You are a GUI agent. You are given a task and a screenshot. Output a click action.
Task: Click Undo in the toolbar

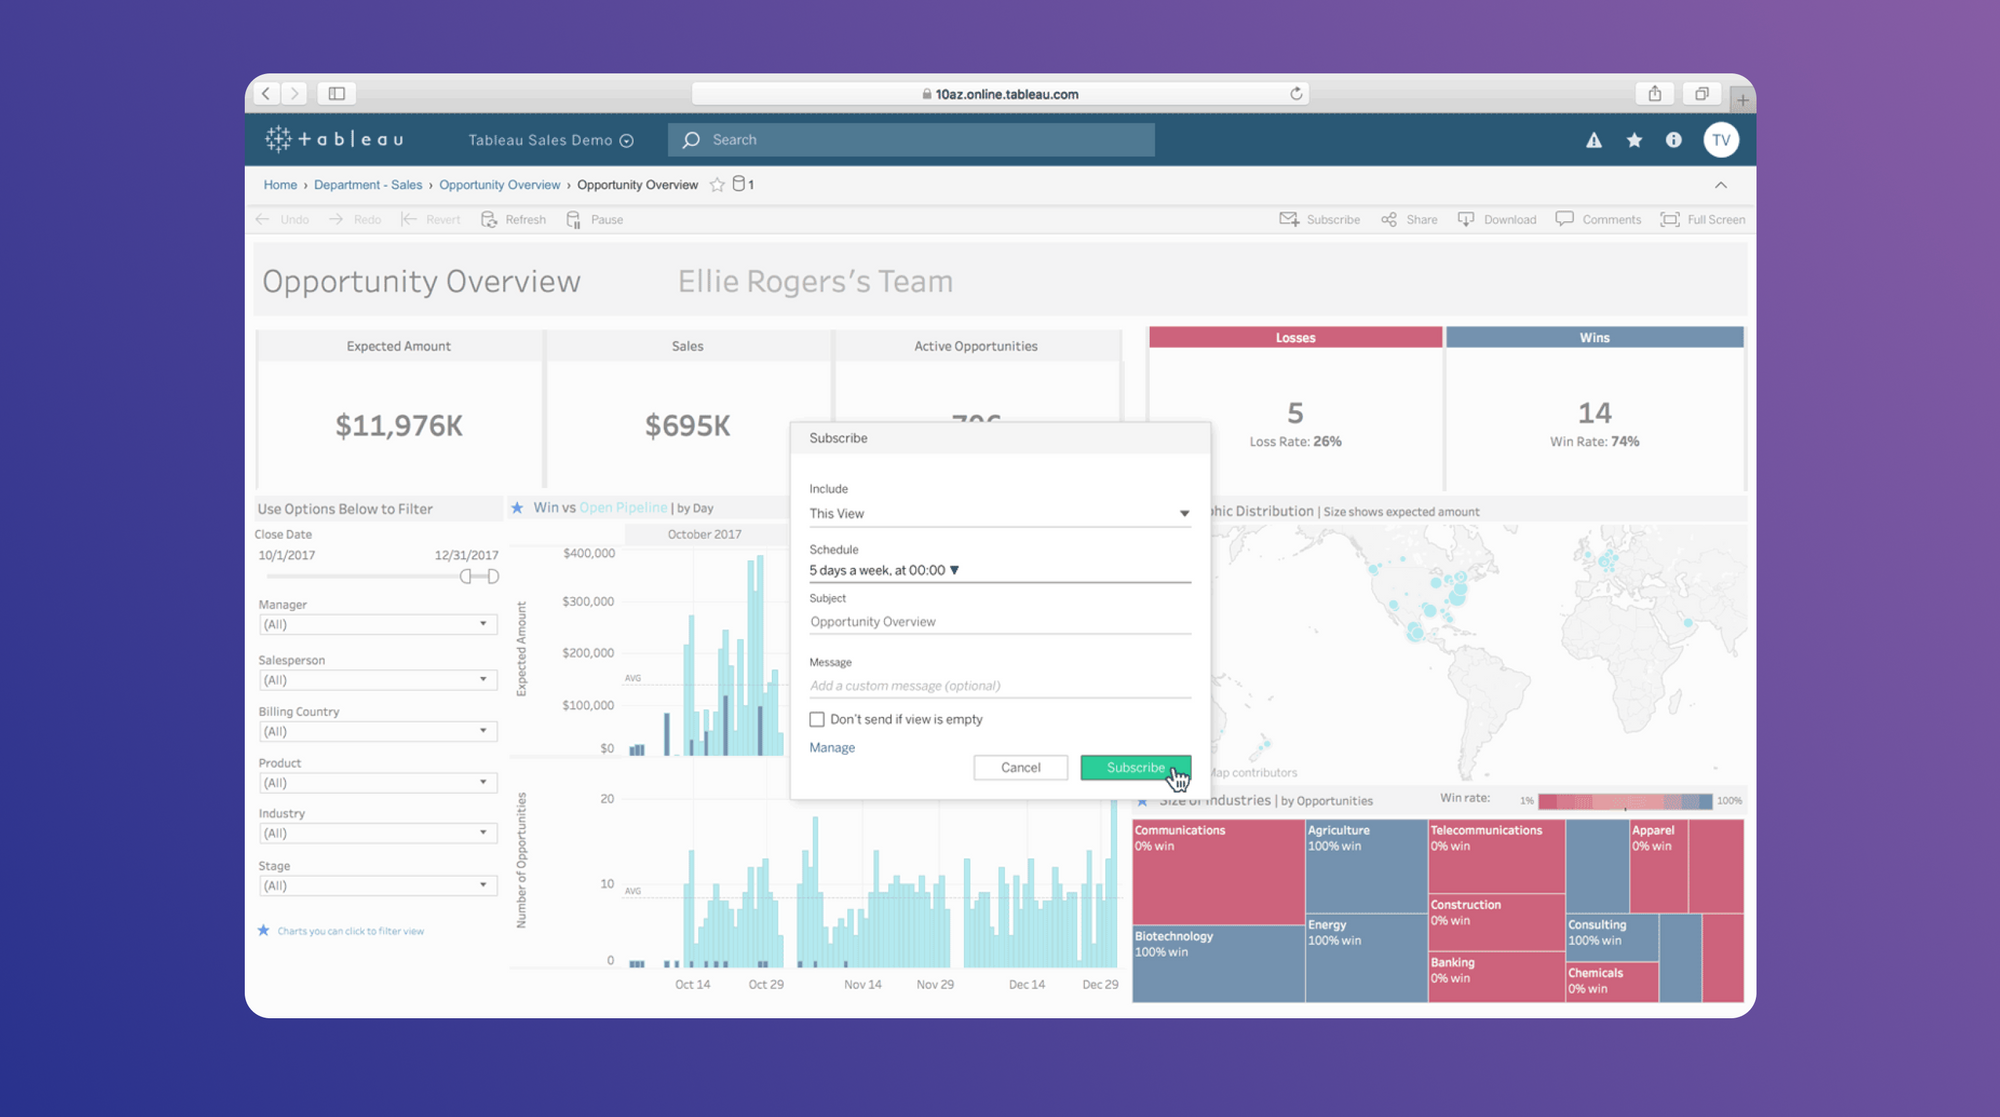pos(283,220)
